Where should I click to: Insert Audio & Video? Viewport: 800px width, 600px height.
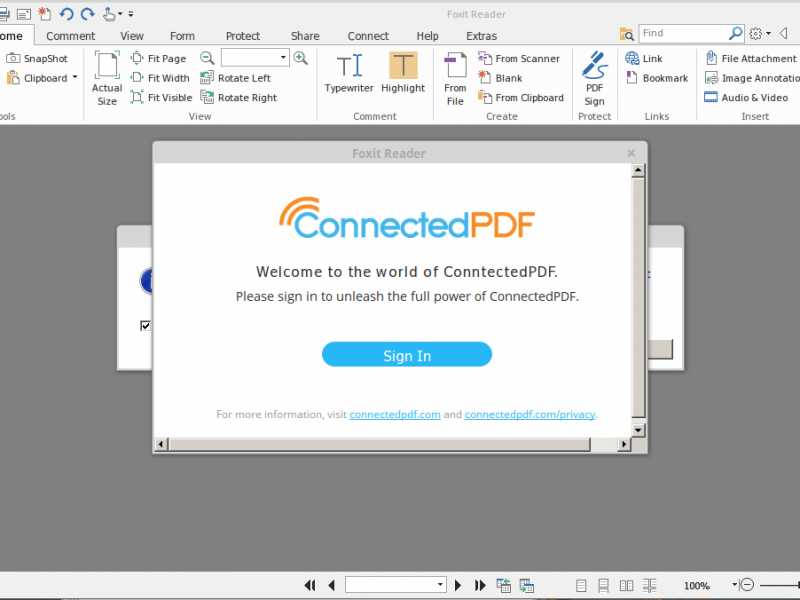(x=746, y=97)
